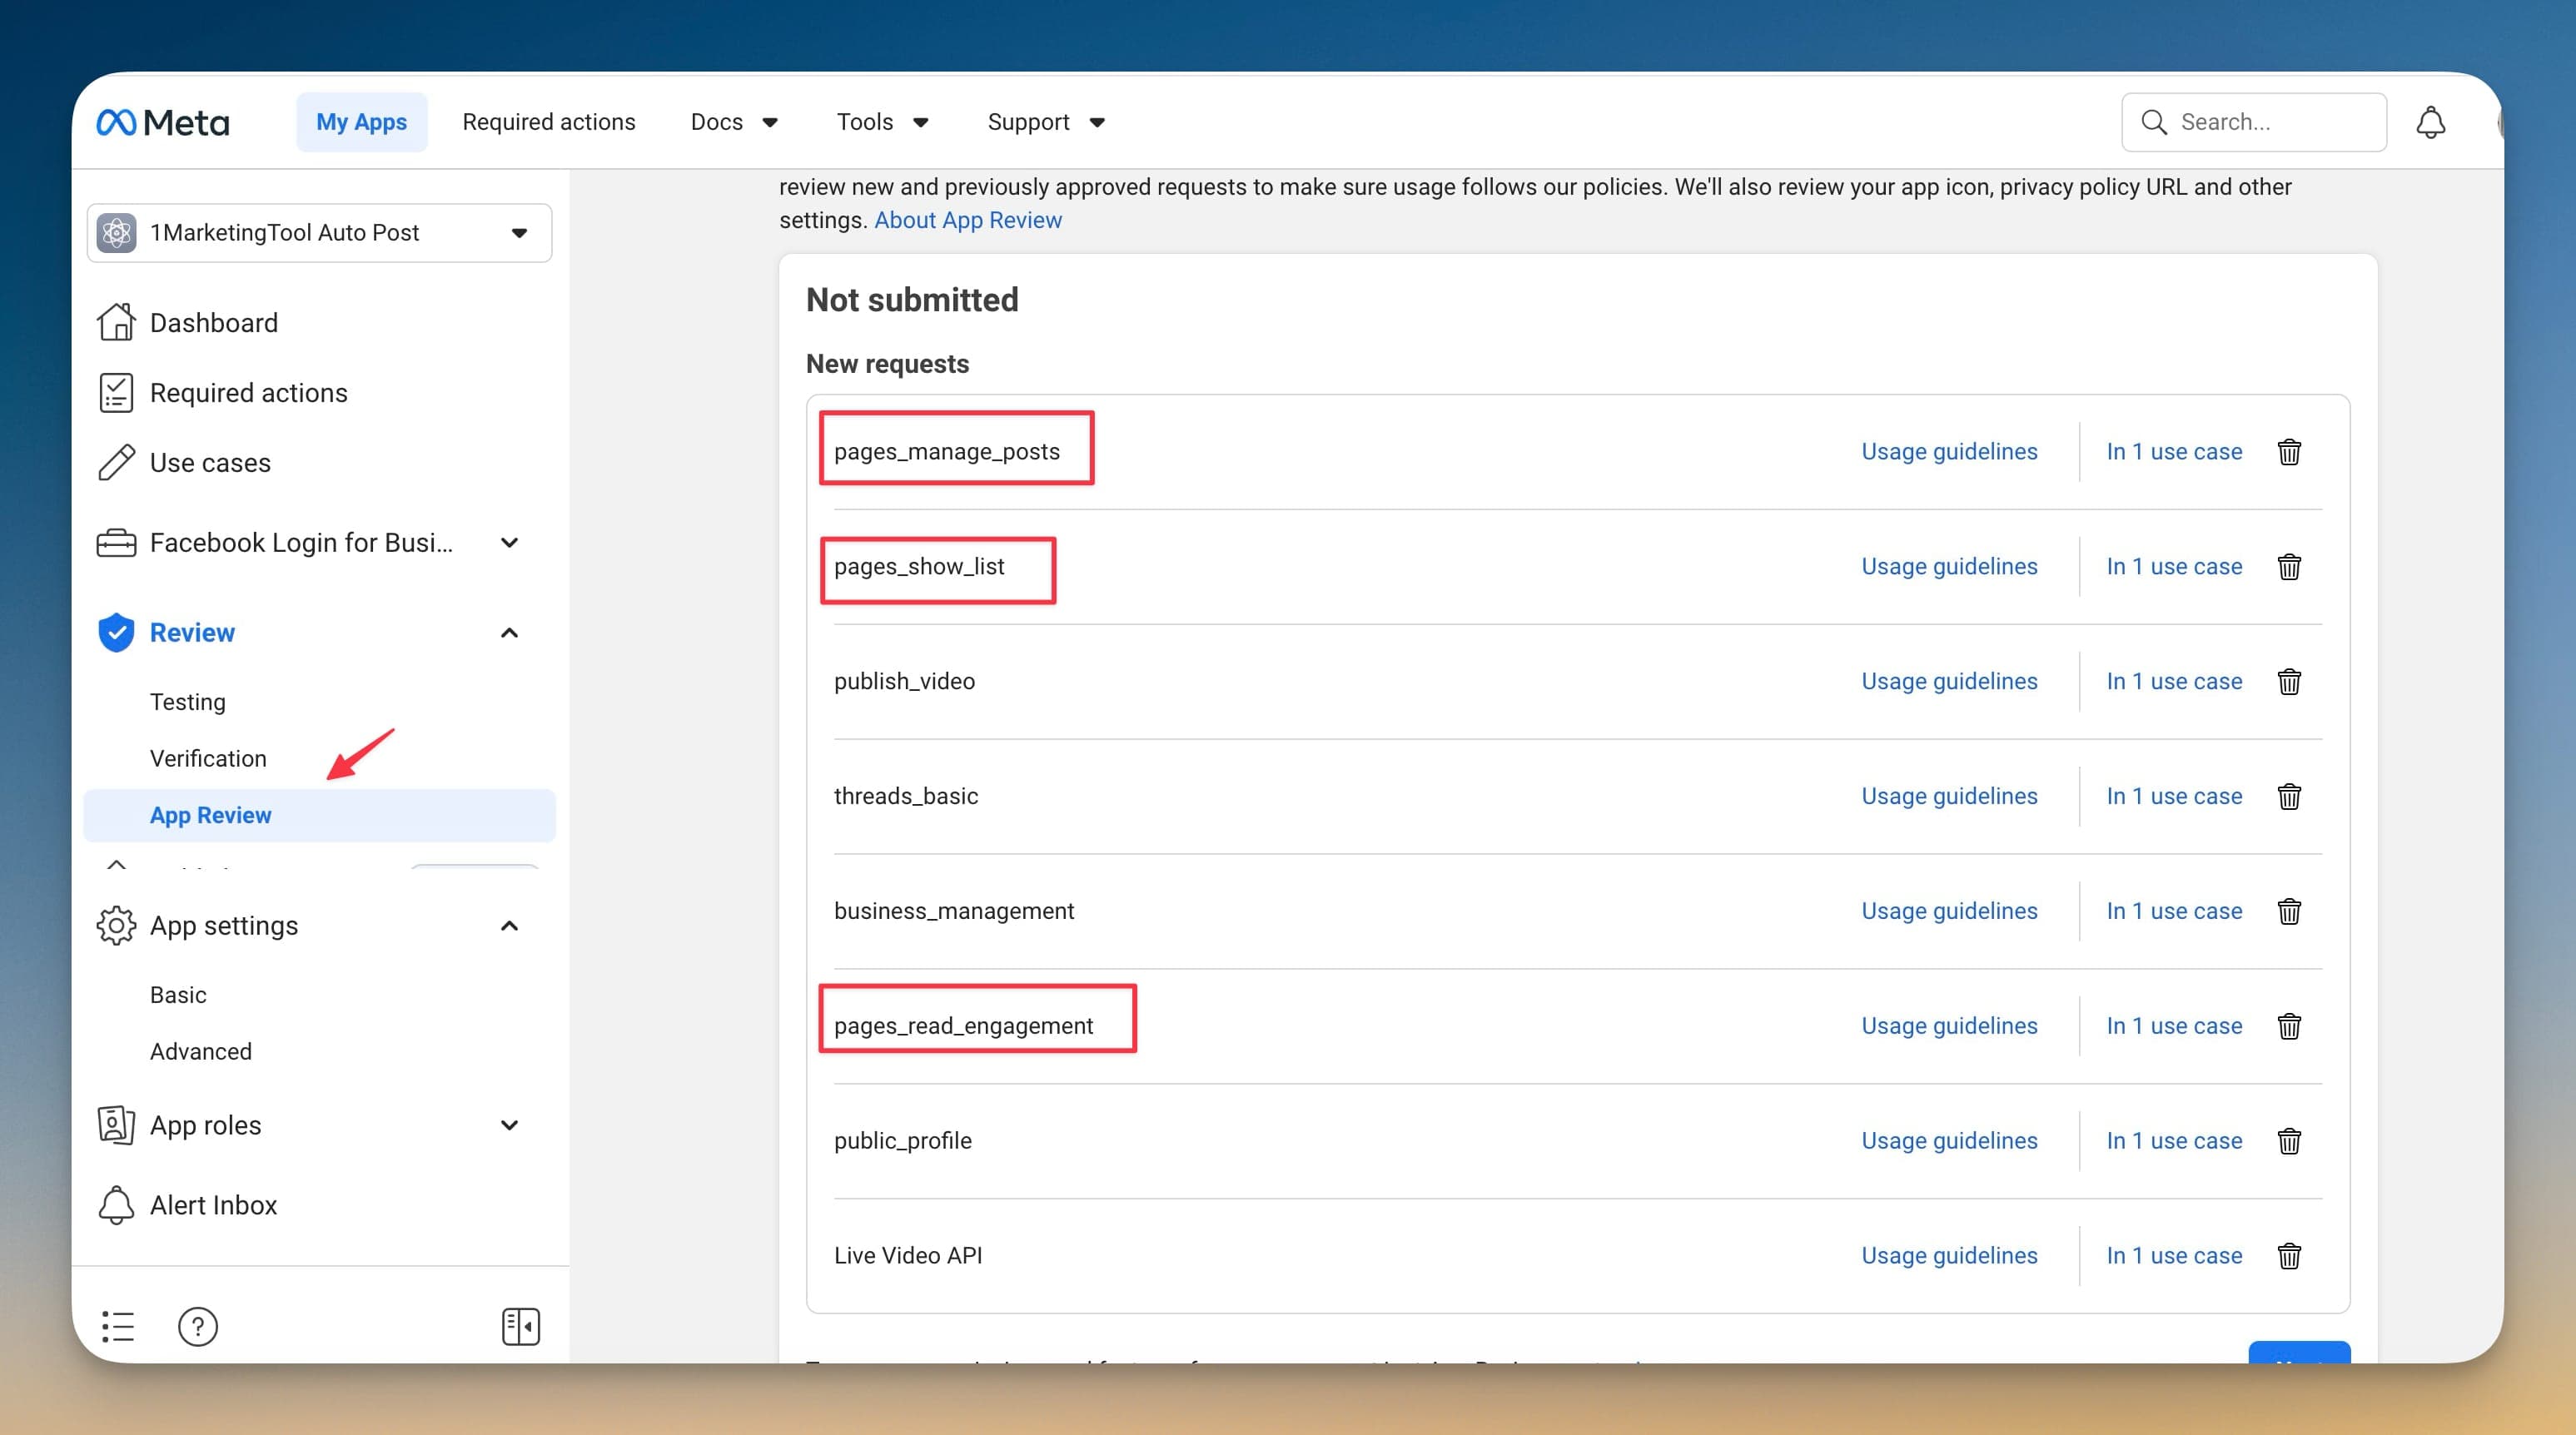
Task: Expand Facebook Login for Business chevron
Action: [x=509, y=542]
